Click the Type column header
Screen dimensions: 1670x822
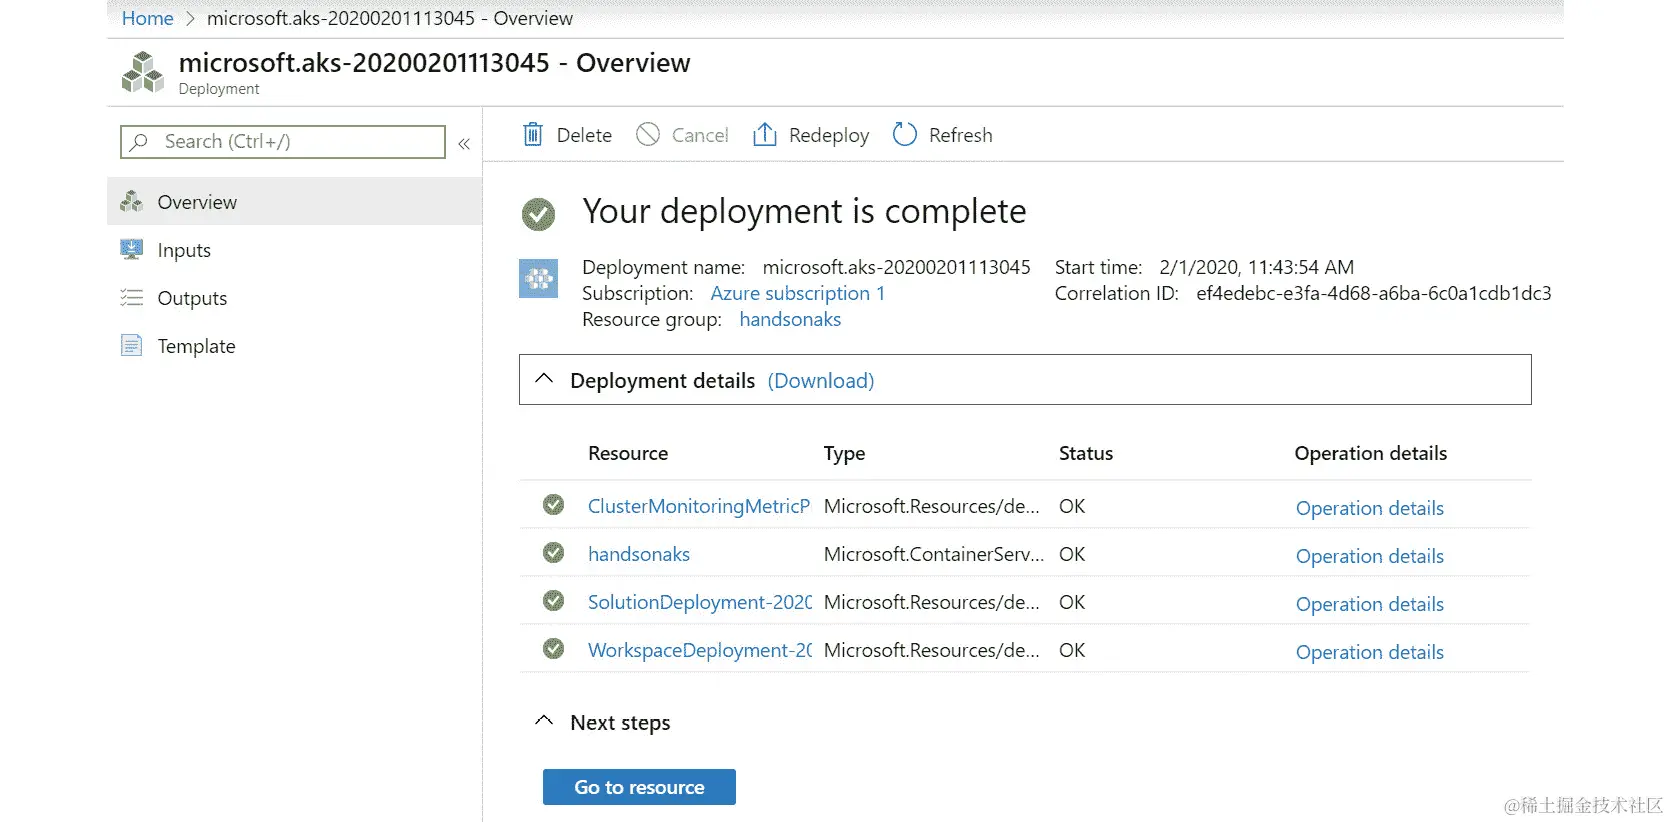tap(844, 453)
